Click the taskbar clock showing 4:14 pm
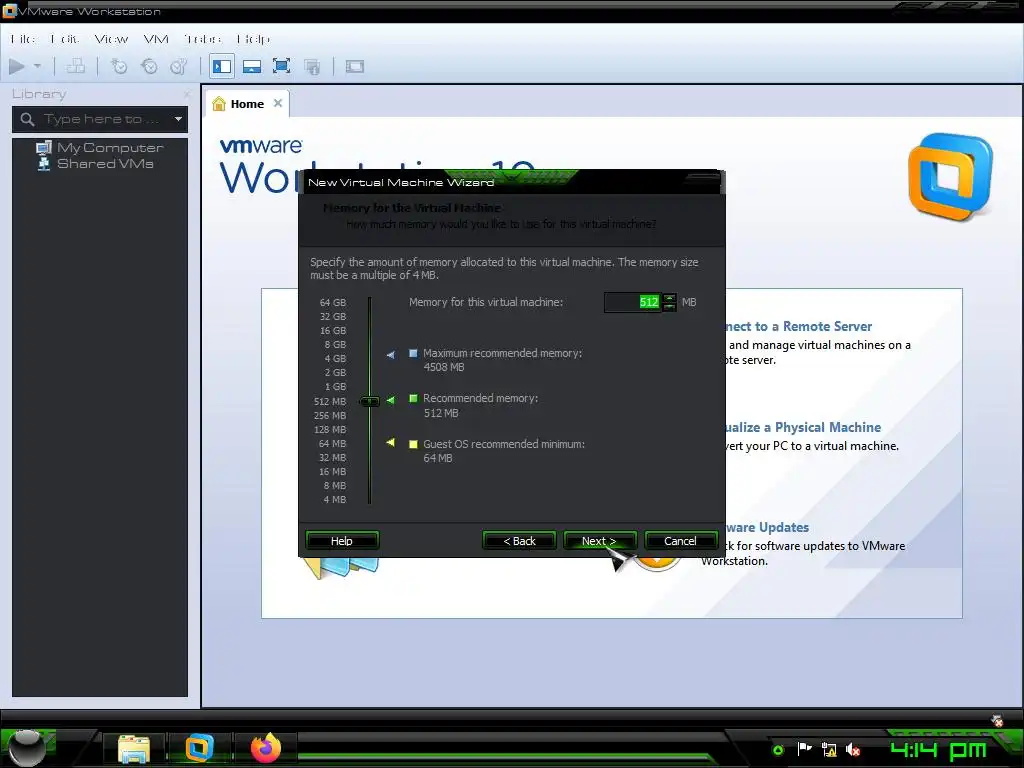Viewport: 1024px width, 768px height. (938, 750)
